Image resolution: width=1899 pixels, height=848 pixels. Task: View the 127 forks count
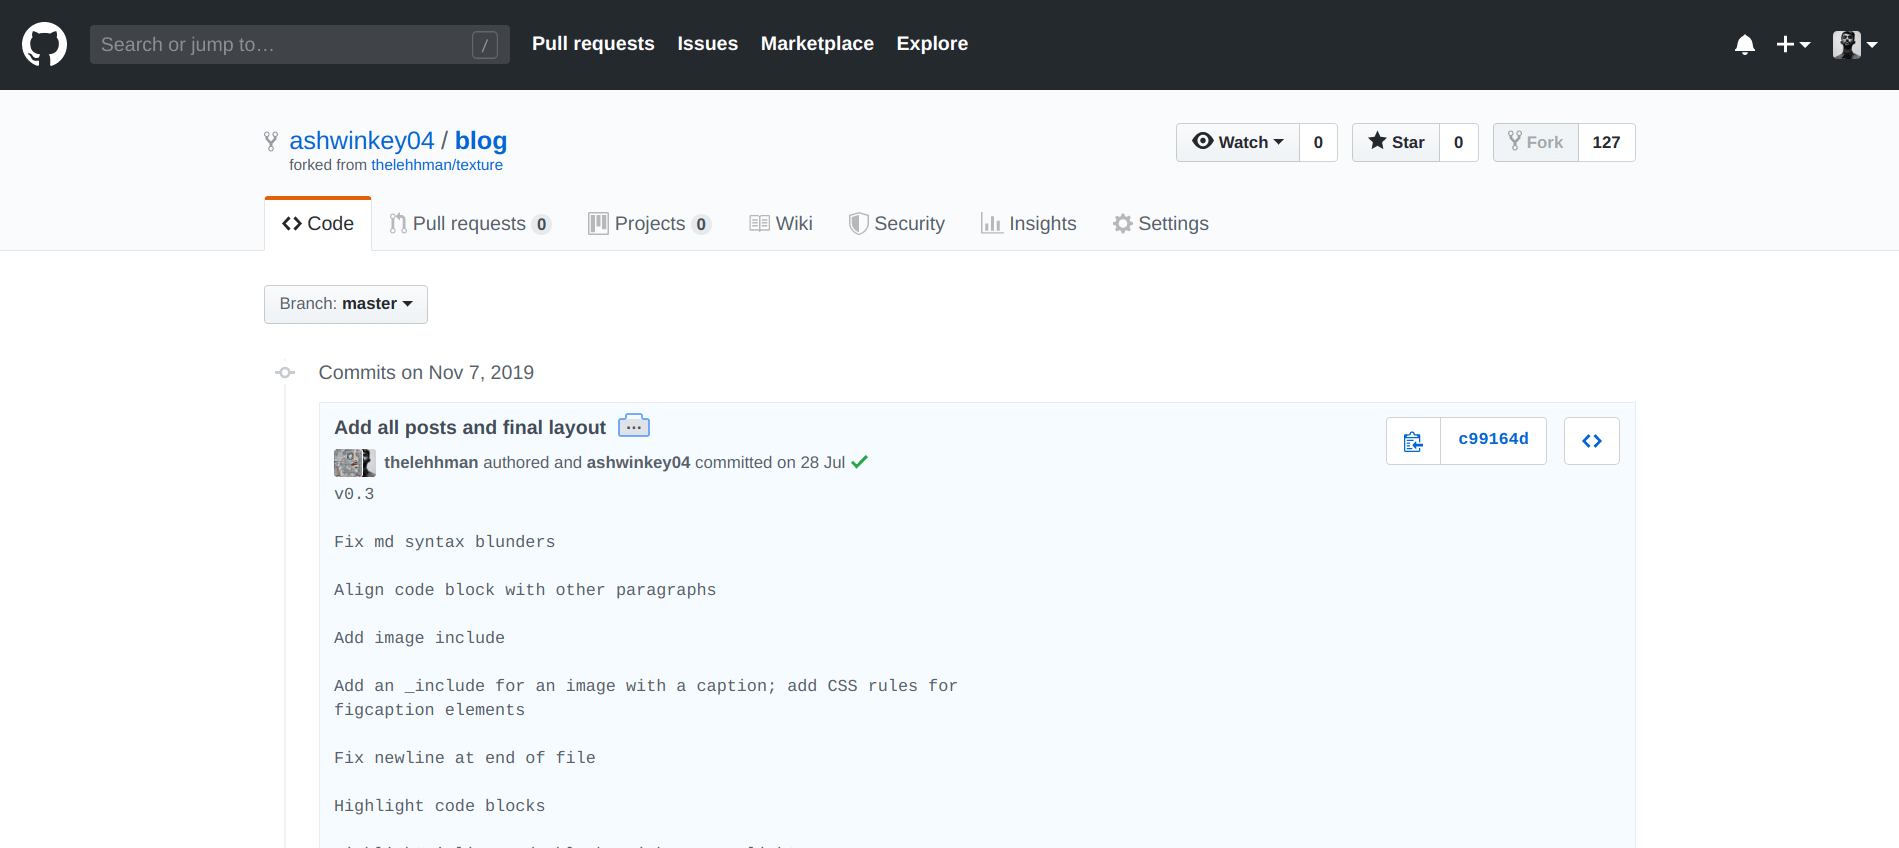(1606, 142)
